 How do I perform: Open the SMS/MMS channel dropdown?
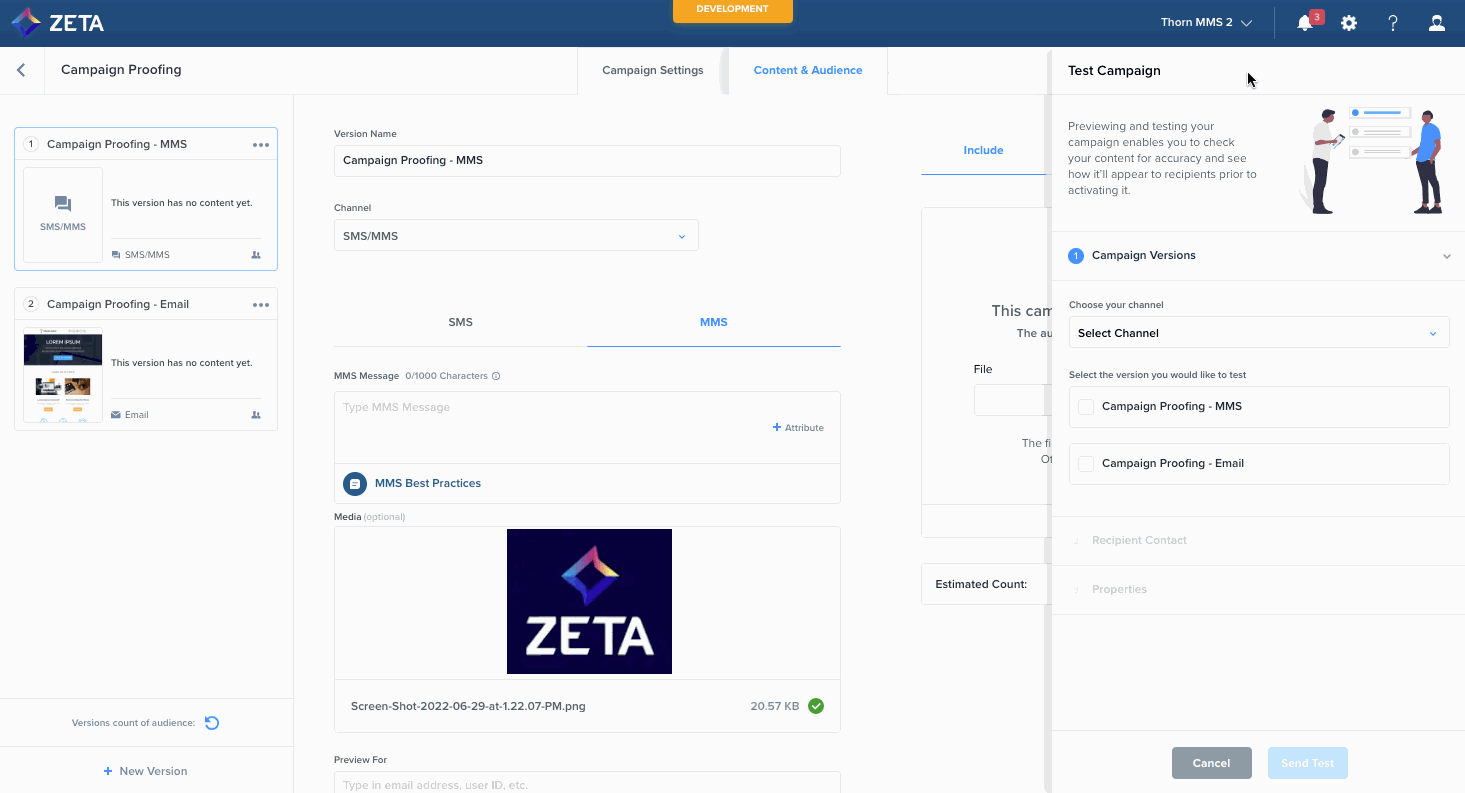coord(516,236)
